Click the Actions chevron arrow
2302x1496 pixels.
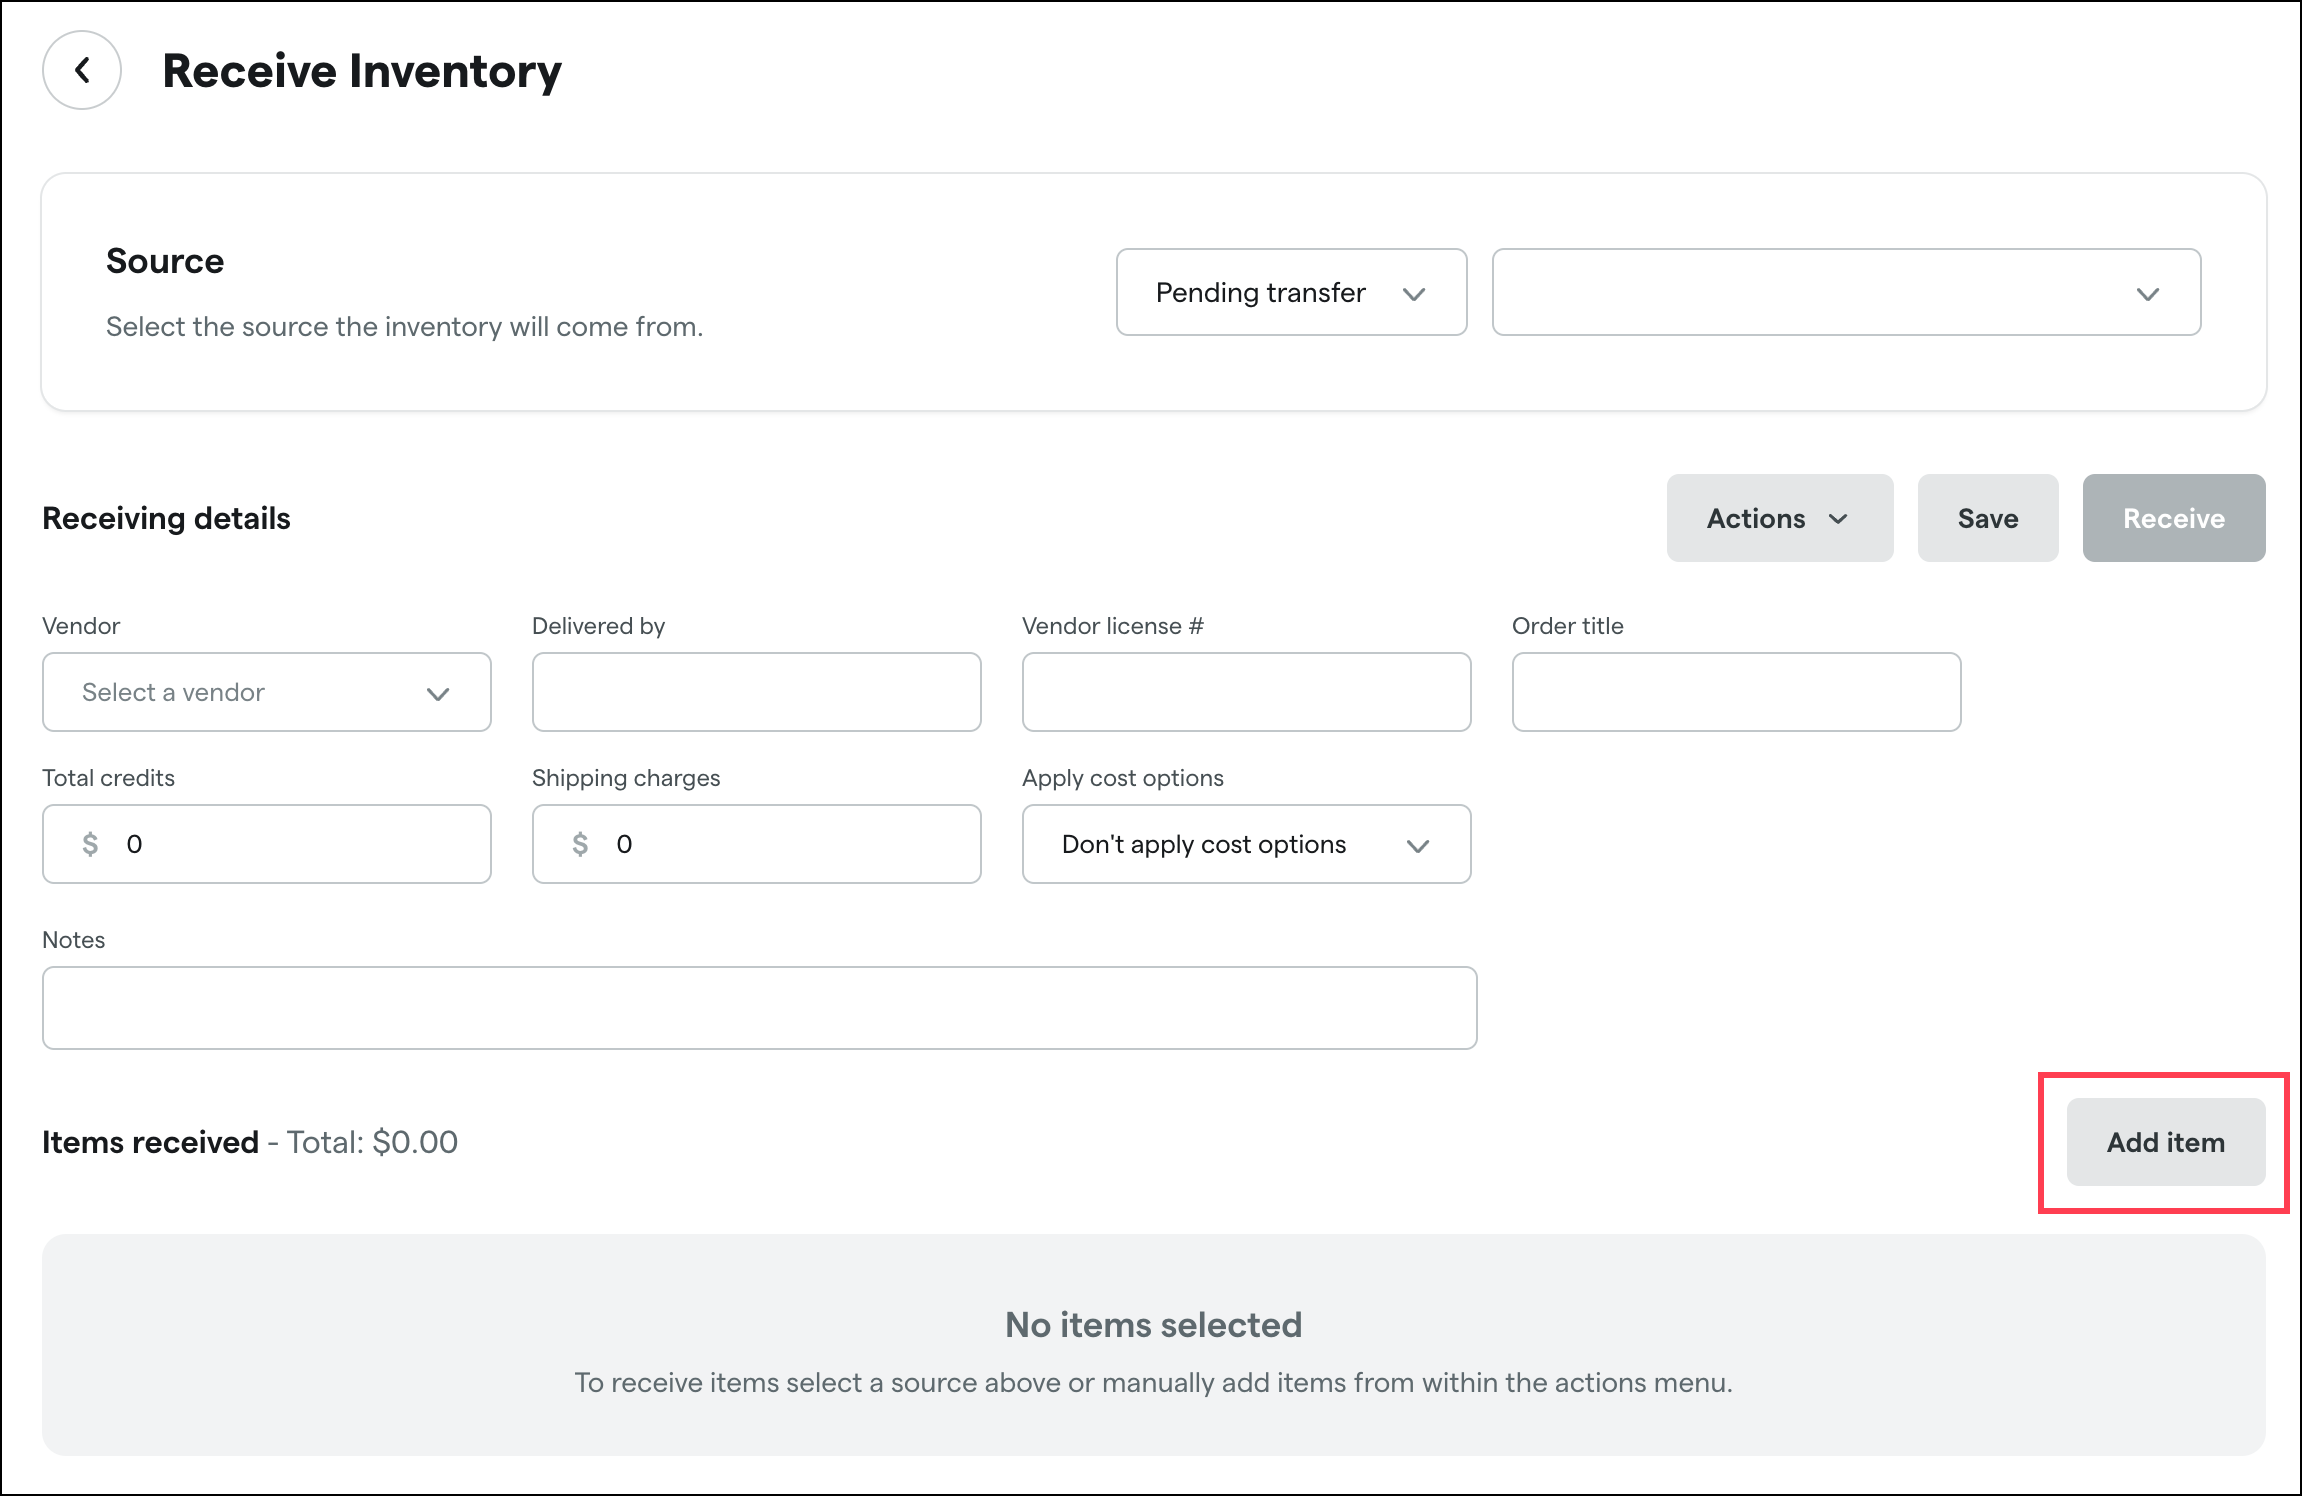(x=1837, y=519)
